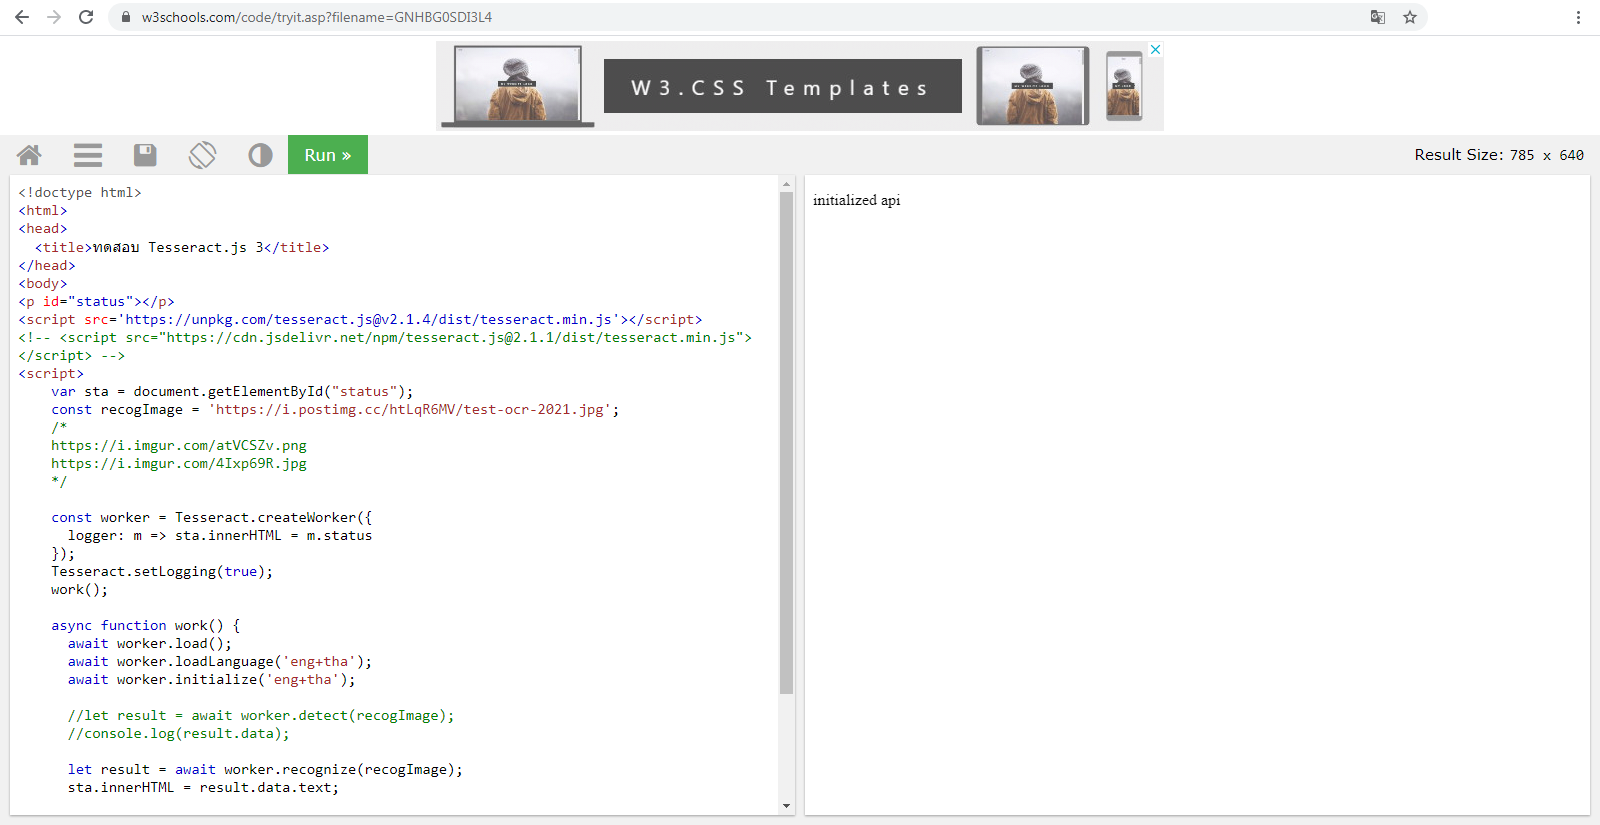Click the worker.loadLanguage('eng+tha') line
The height and width of the screenshot is (825, 1600).
tap(220, 661)
